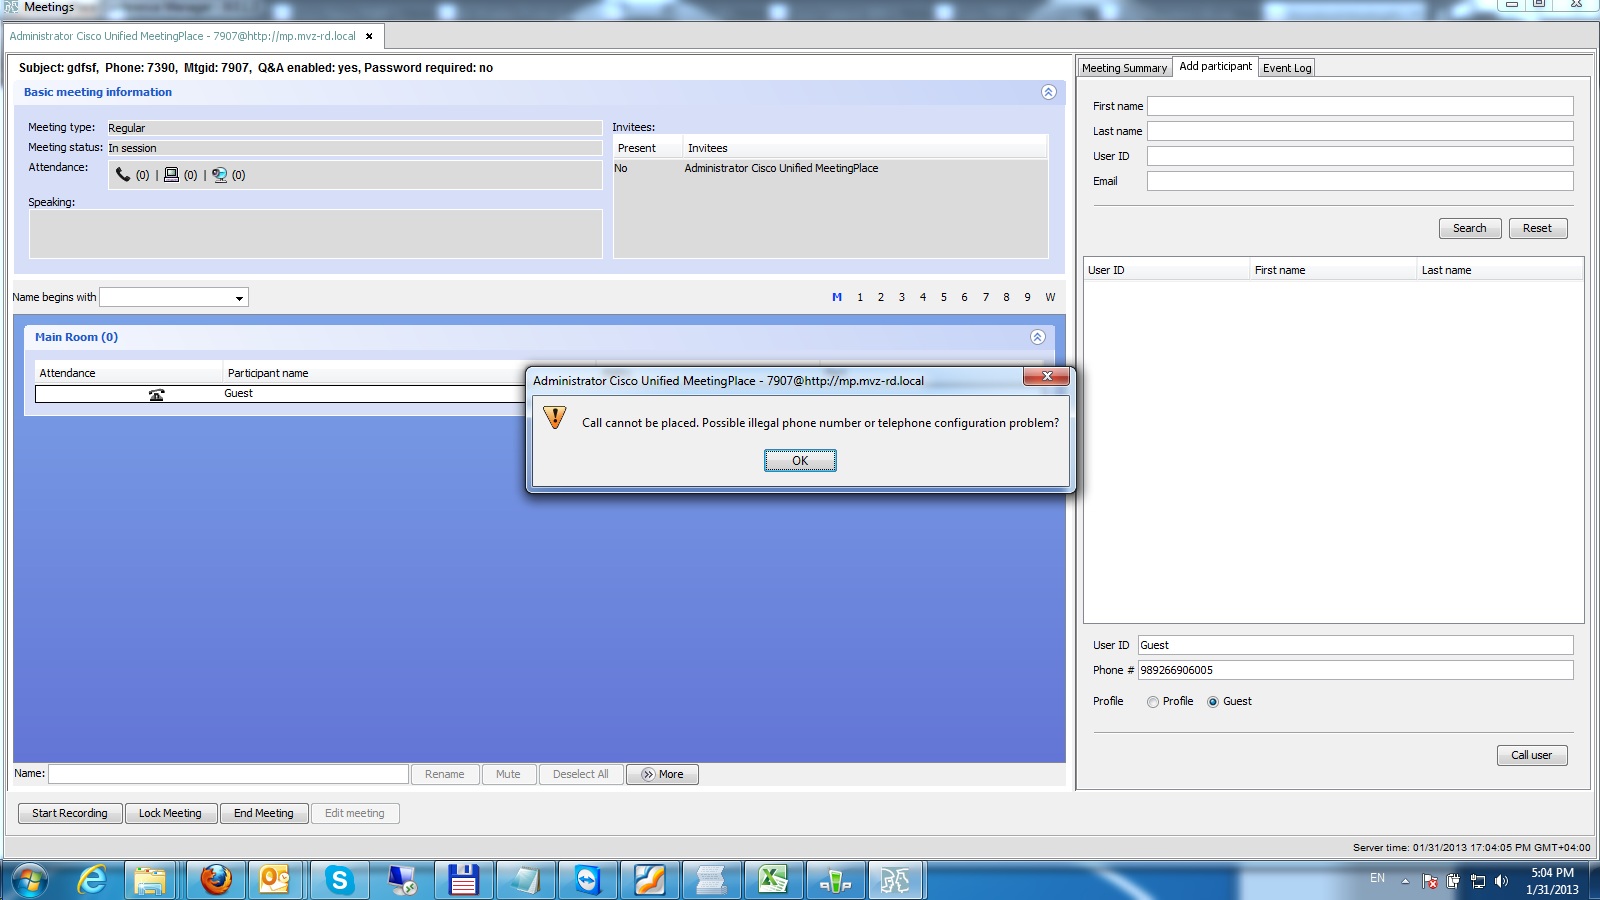
Task: Click the search-area User ID field
Action: (x=1360, y=156)
